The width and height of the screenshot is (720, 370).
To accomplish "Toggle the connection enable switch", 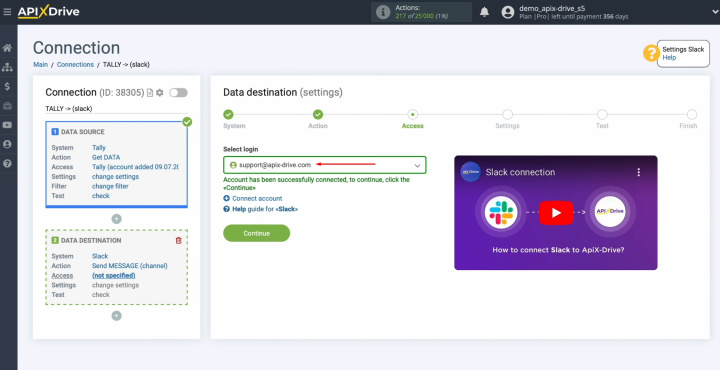I will pos(178,93).
